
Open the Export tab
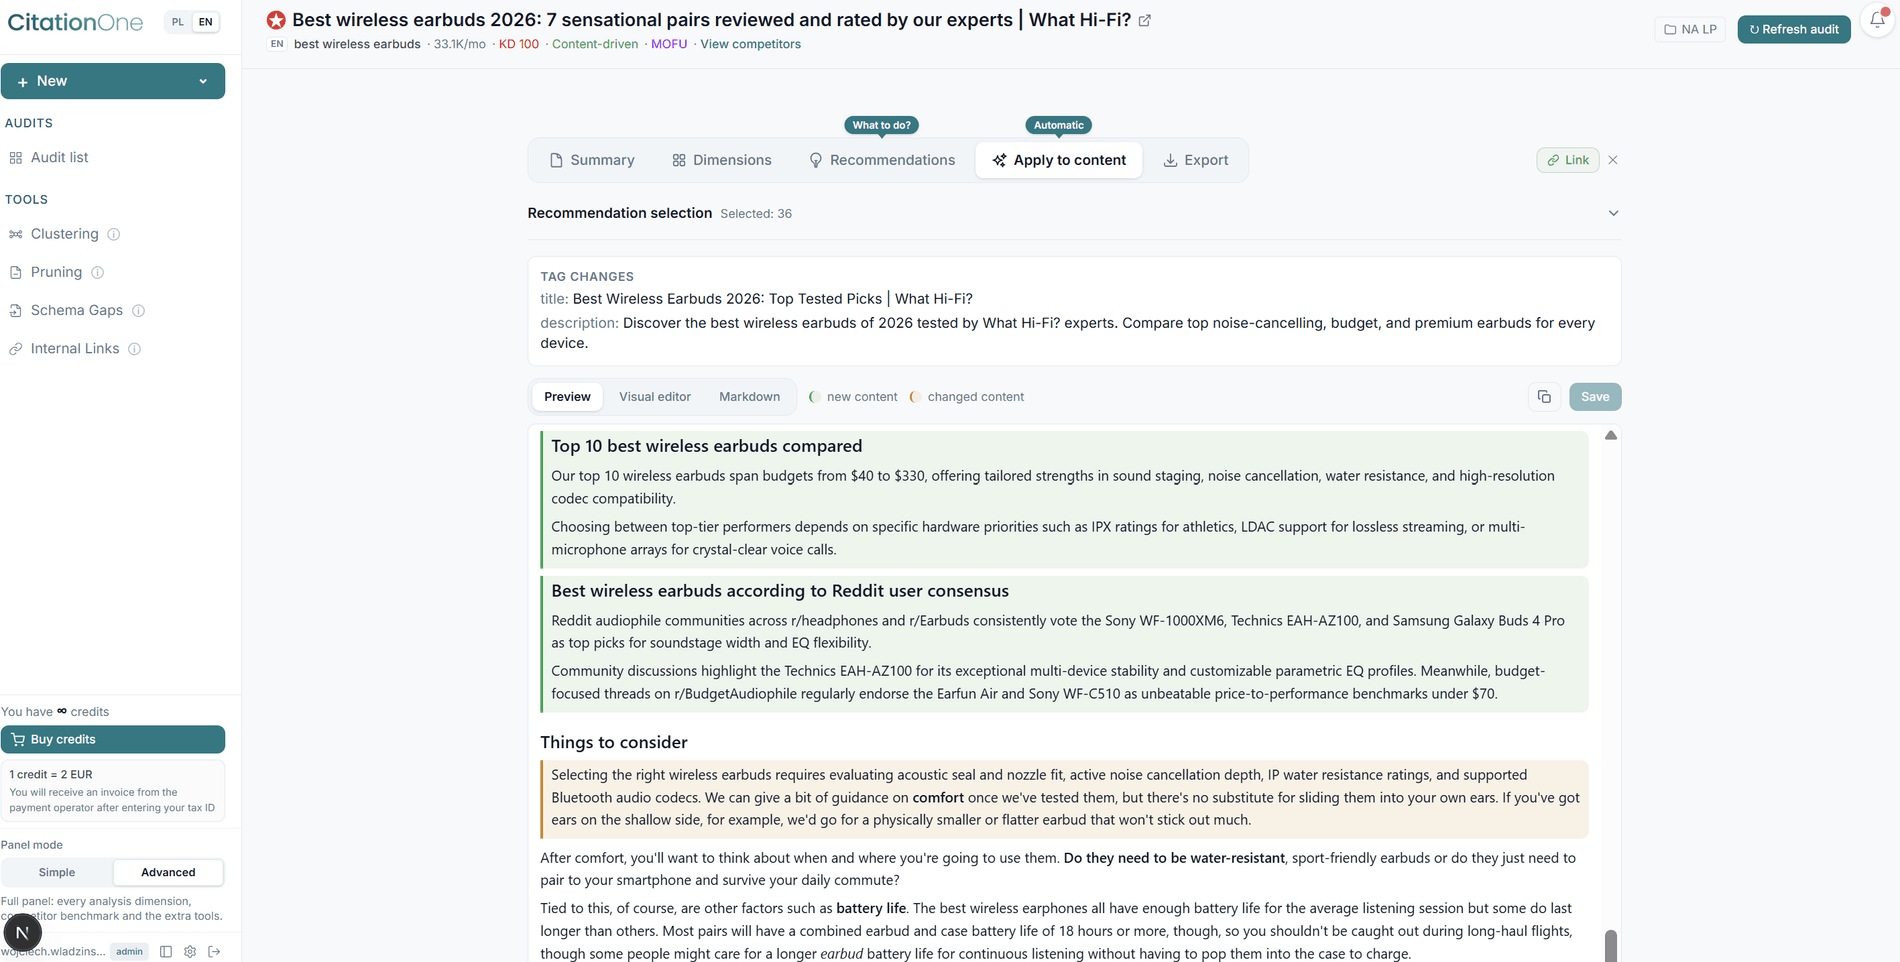1196,160
